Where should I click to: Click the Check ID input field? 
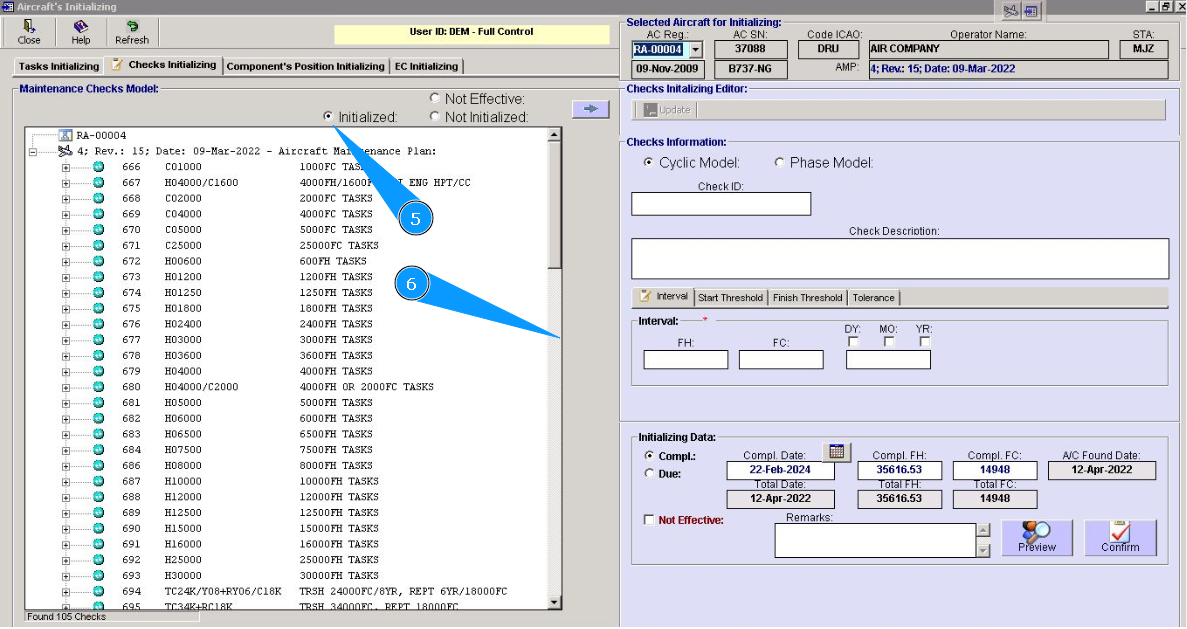coord(720,204)
